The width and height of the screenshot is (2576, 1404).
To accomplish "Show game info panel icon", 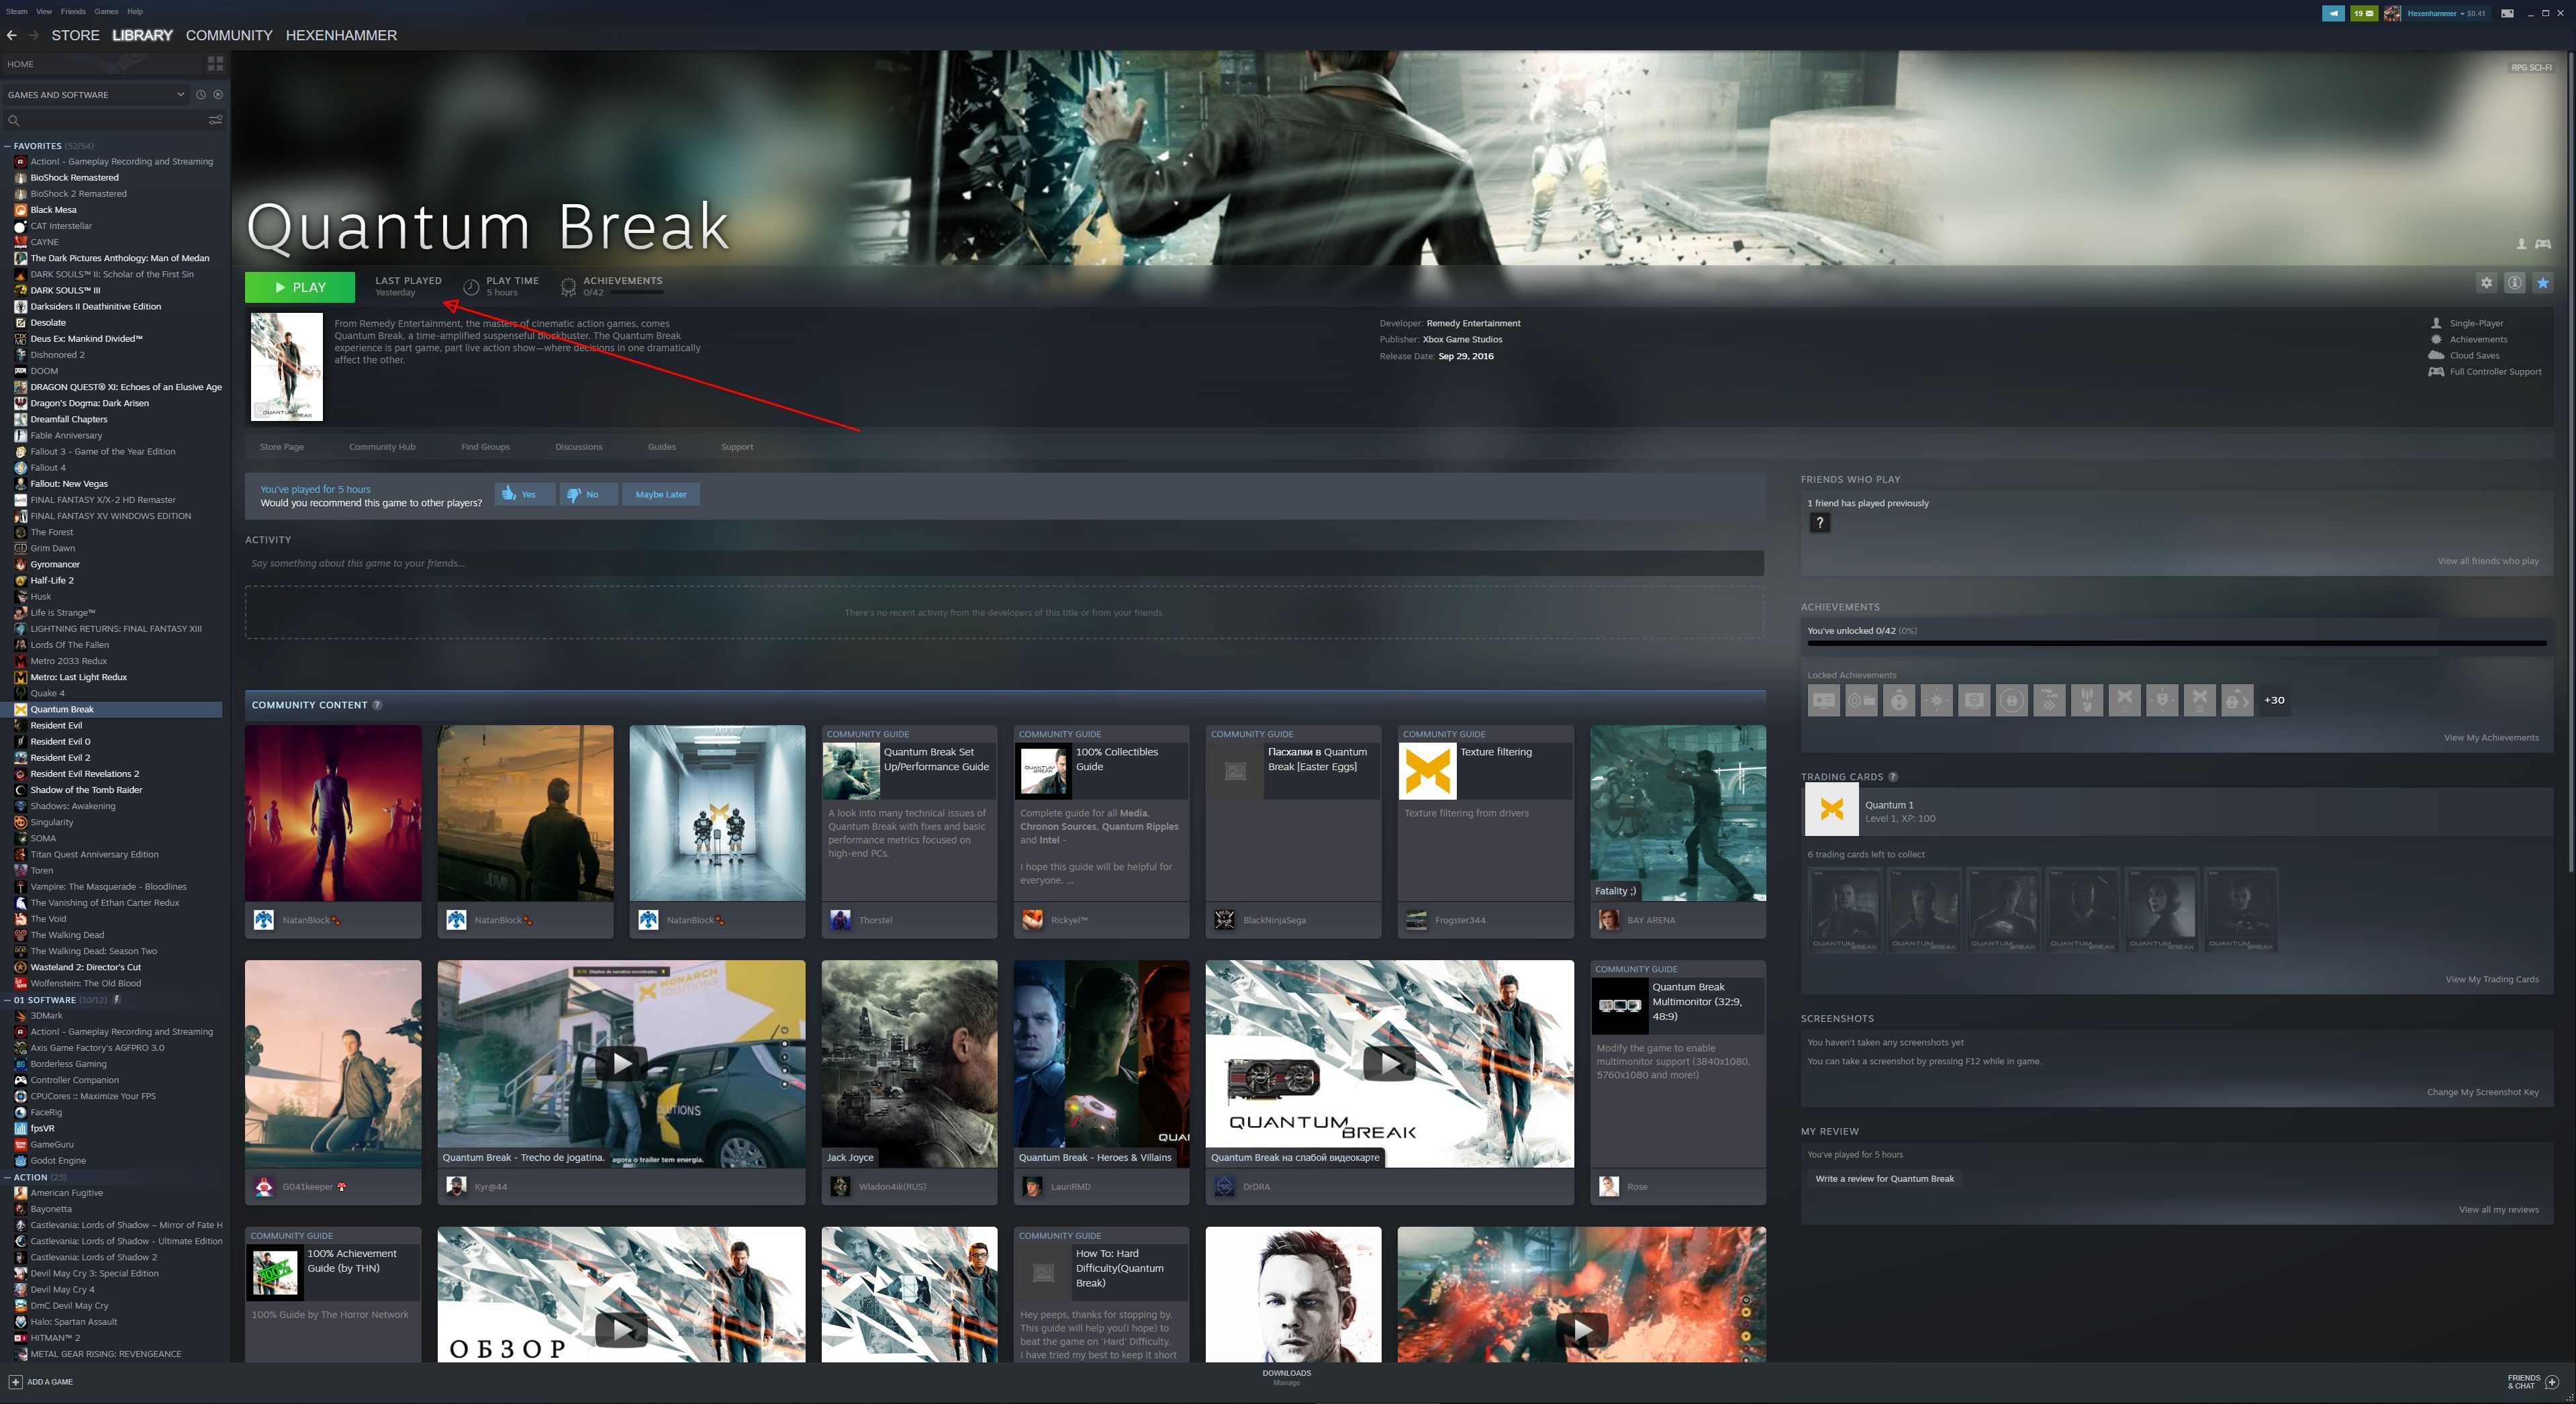I will (x=2514, y=283).
